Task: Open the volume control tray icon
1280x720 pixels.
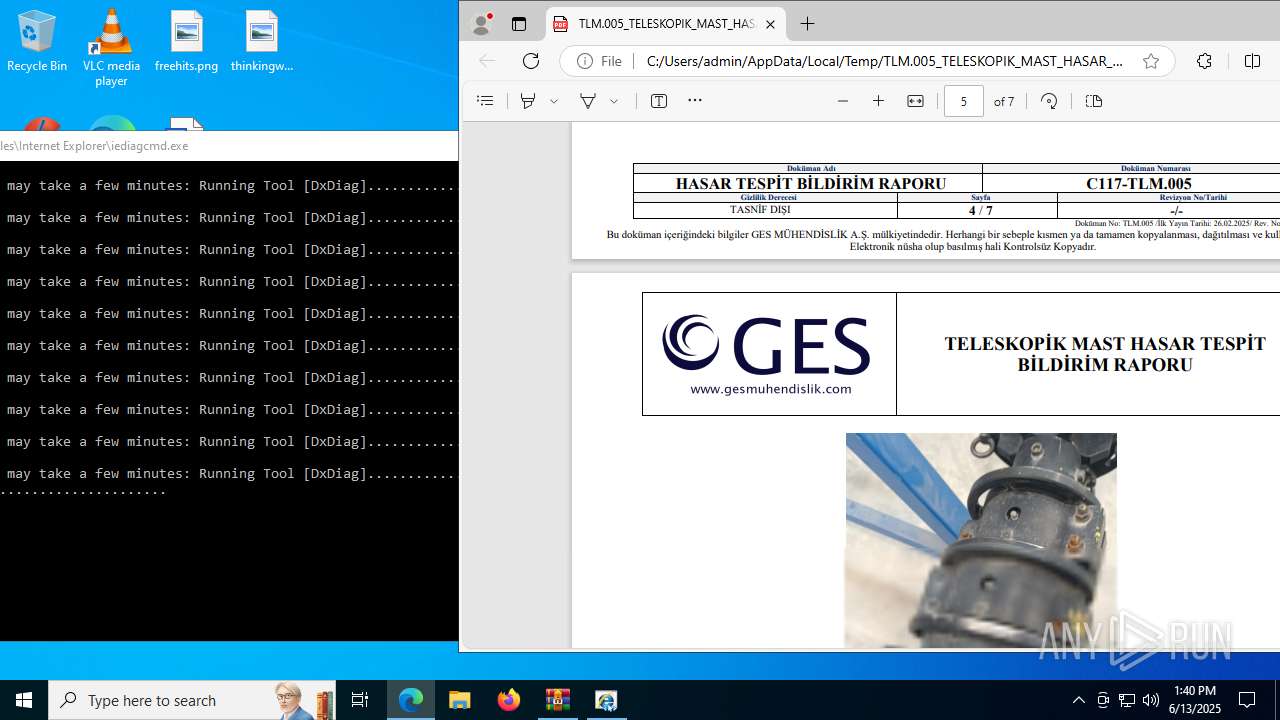Action: pos(1151,700)
